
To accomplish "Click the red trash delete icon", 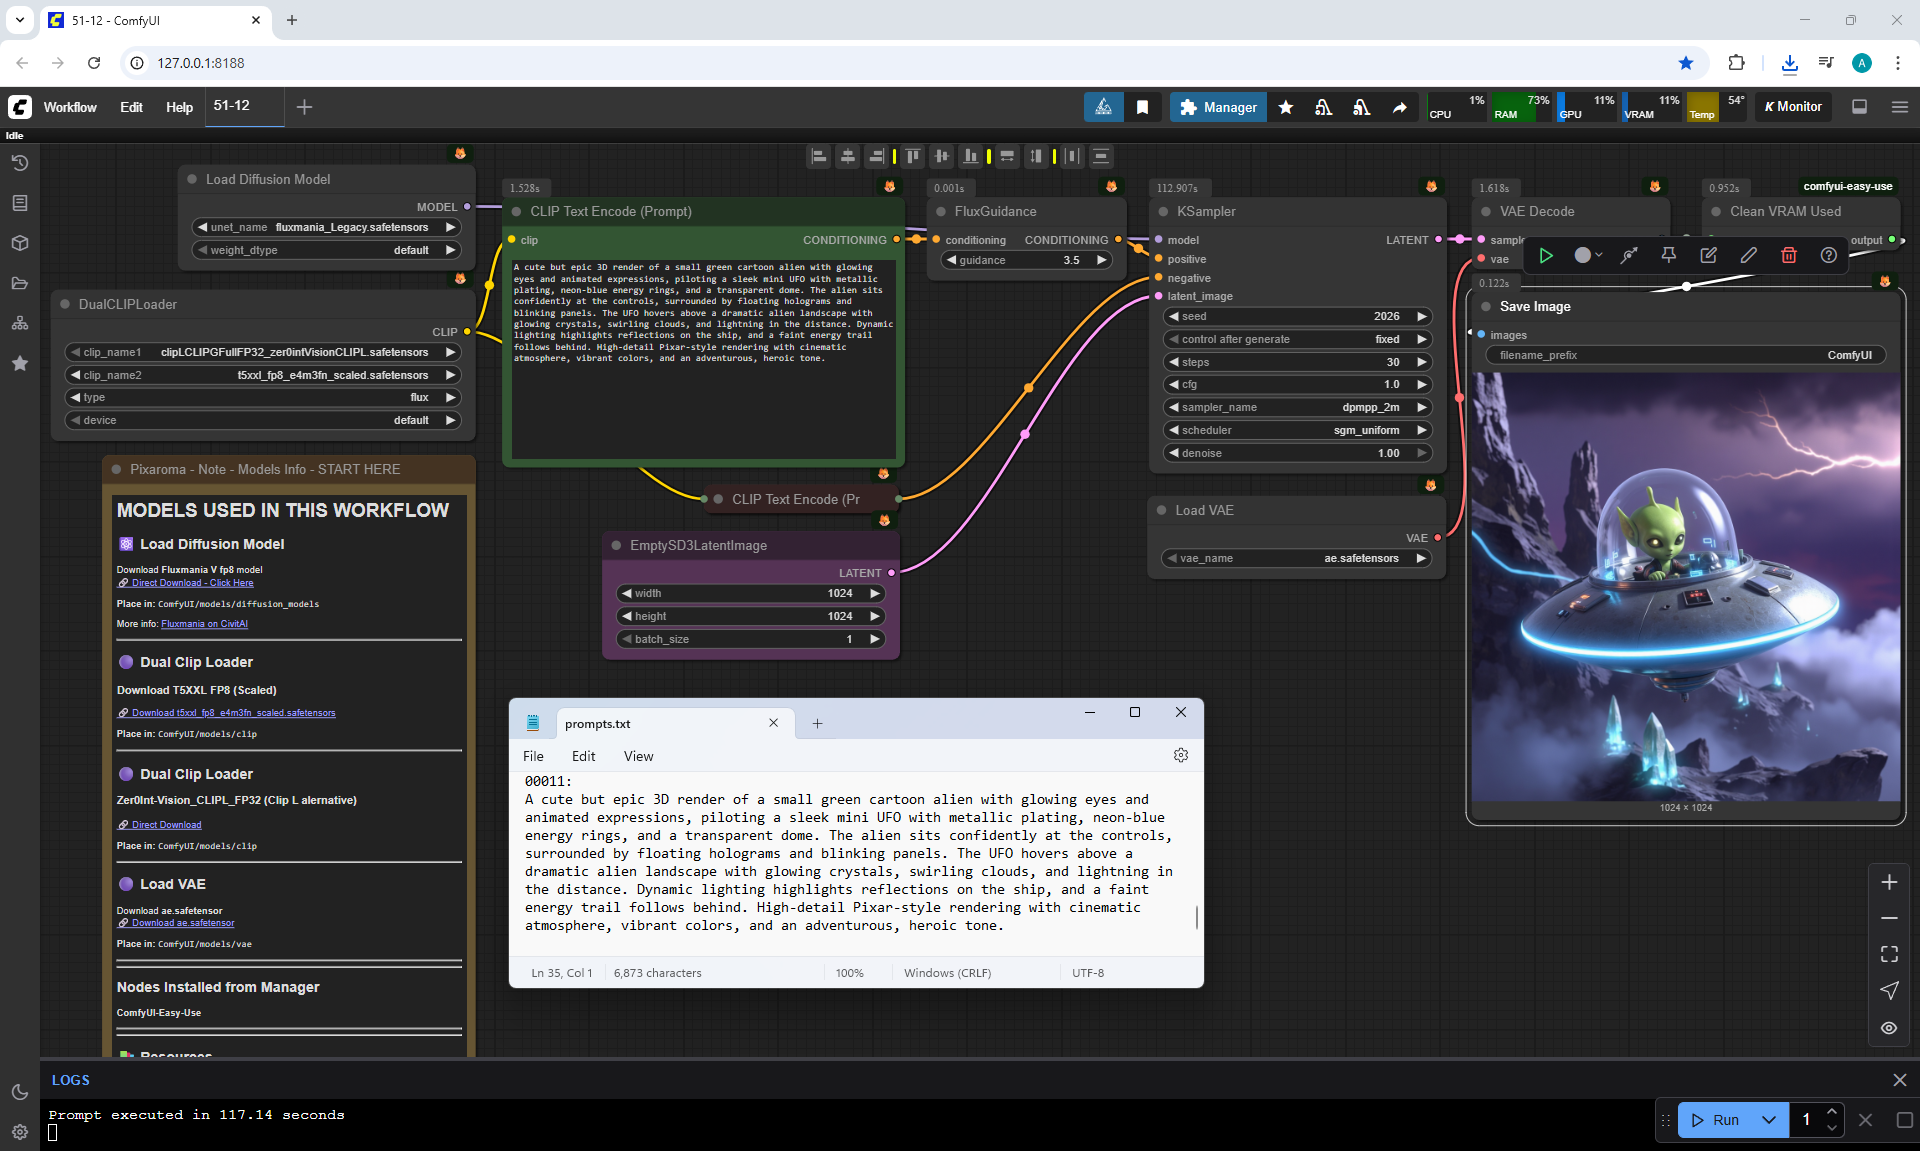I will [x=1788, y=255].
